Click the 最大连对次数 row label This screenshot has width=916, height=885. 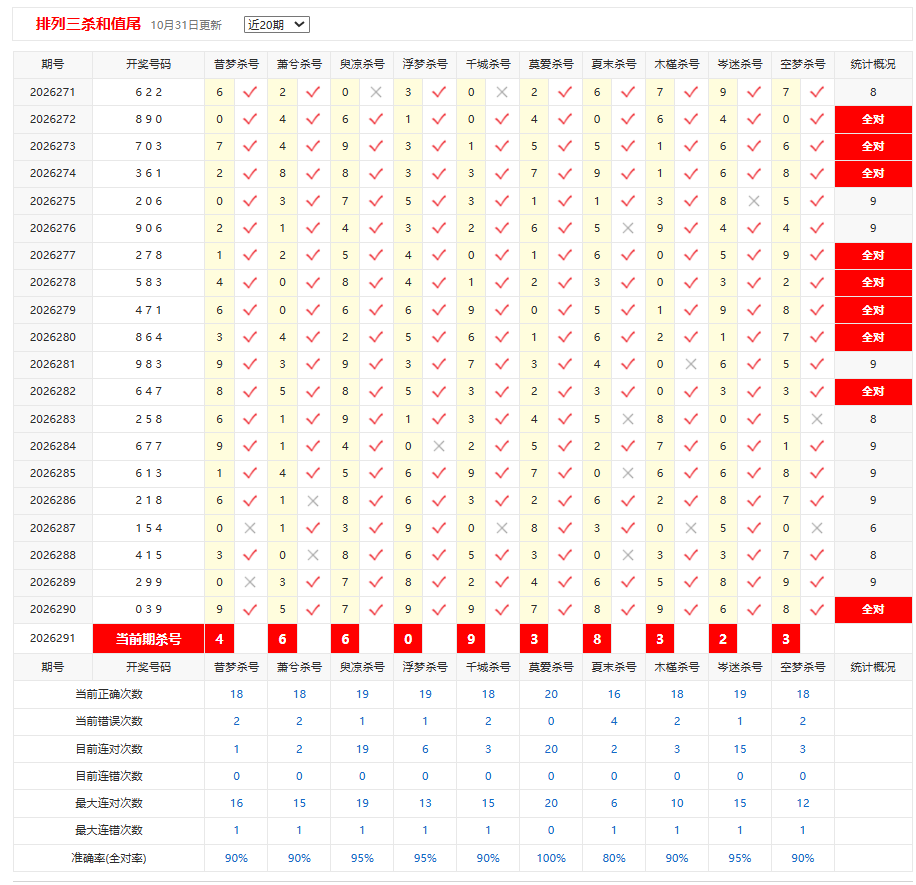(109, 803)
